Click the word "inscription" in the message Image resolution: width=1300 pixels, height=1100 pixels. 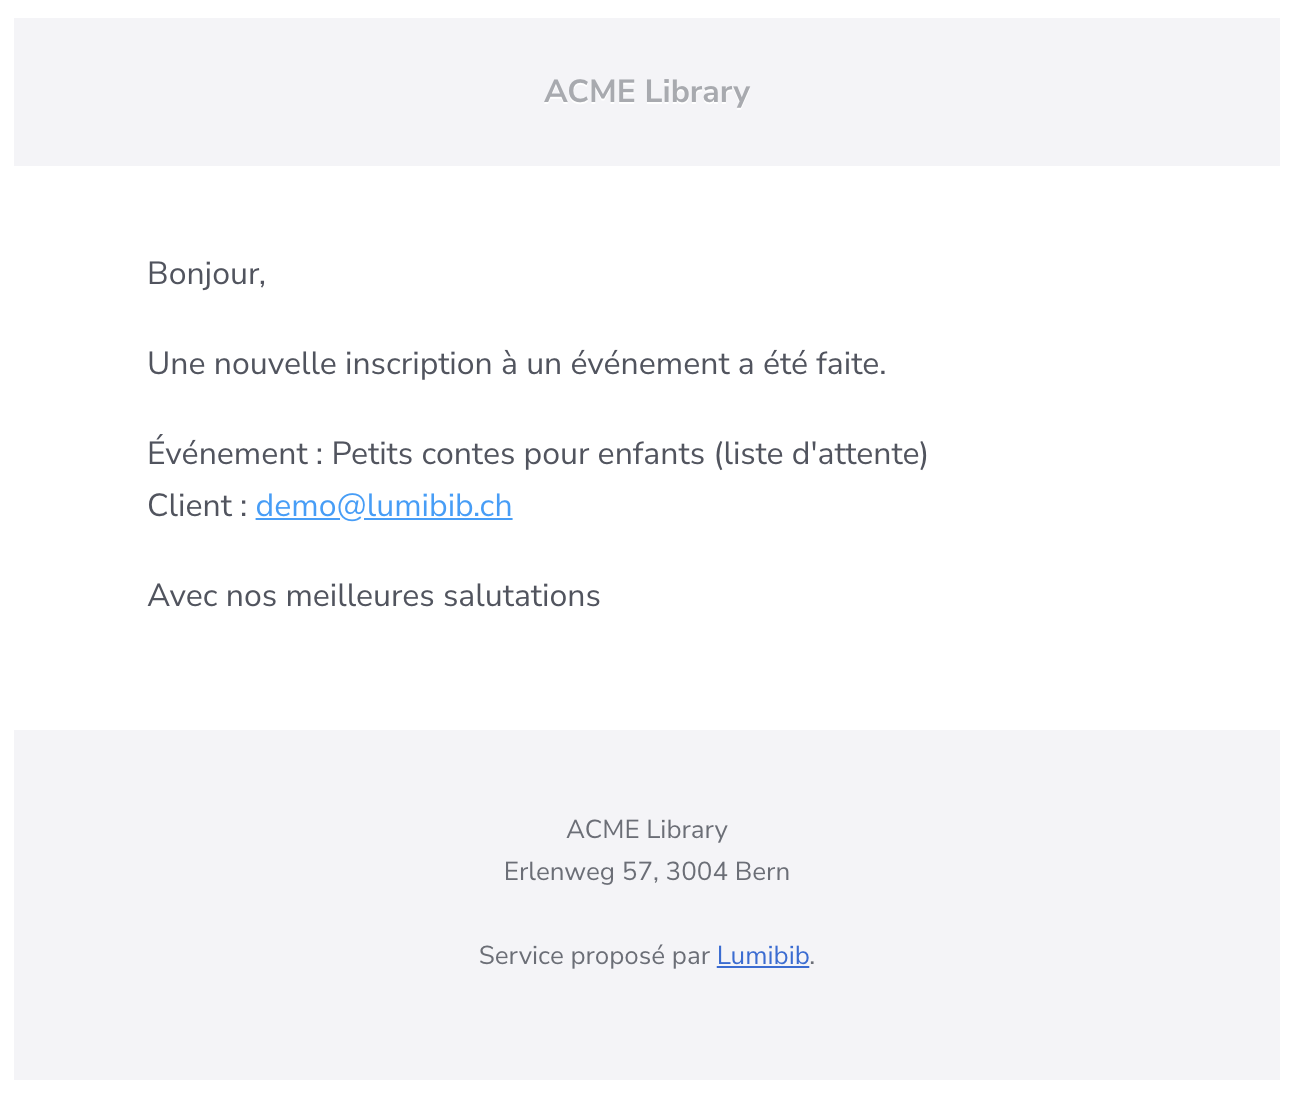tap(418, 364)
